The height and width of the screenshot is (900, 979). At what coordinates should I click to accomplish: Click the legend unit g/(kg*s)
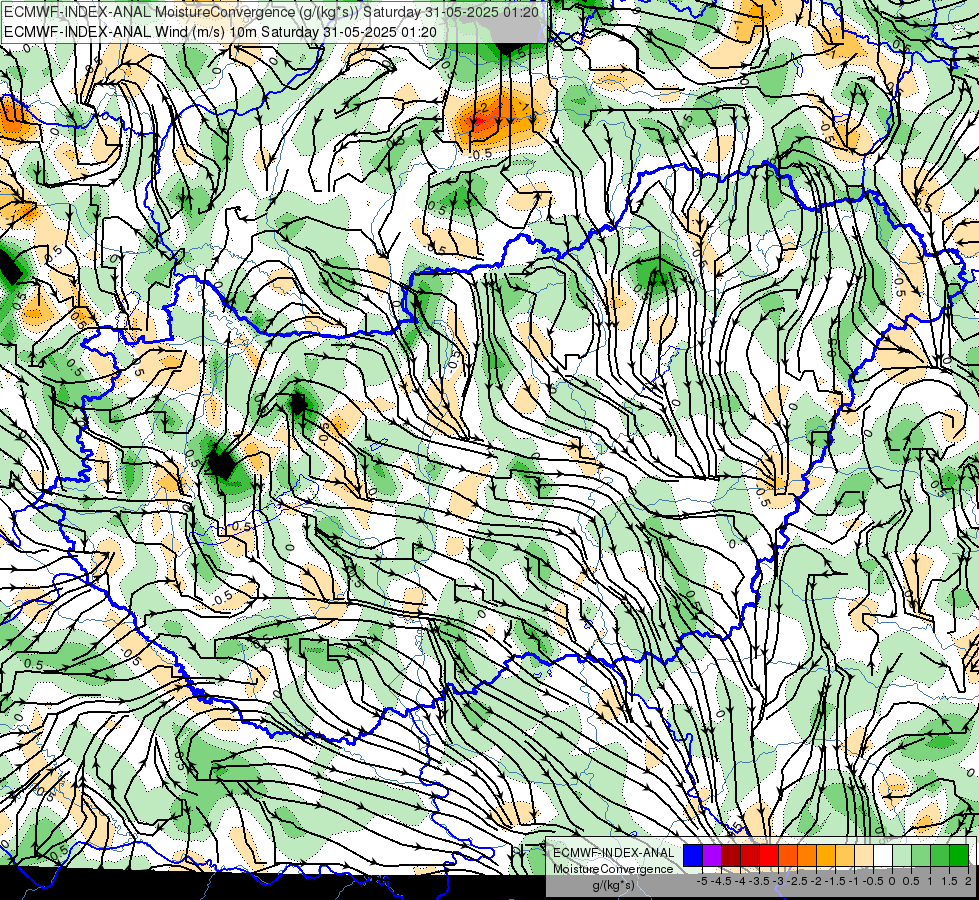tap(613, 886)
